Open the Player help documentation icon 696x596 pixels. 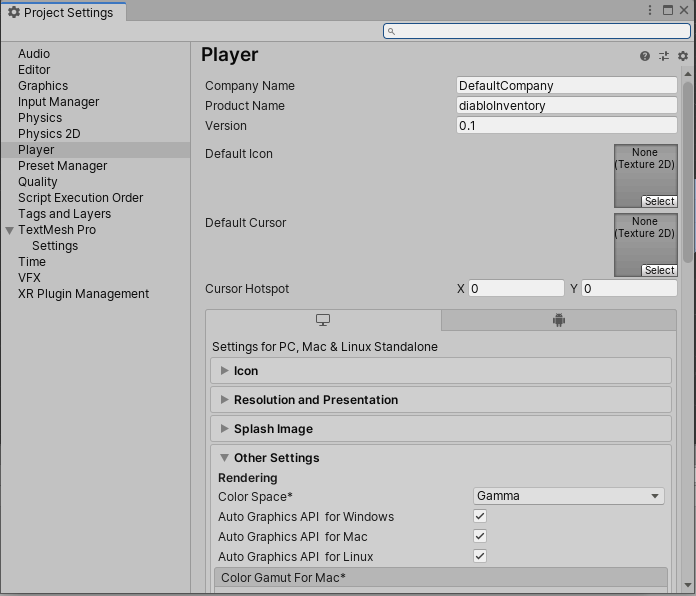pos(645,57)
